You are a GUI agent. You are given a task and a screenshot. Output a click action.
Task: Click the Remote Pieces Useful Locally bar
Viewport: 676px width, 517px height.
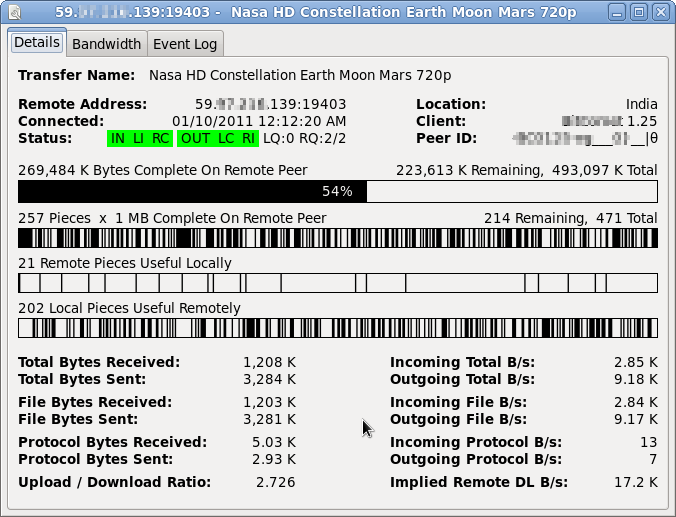(x=338, y=283)
